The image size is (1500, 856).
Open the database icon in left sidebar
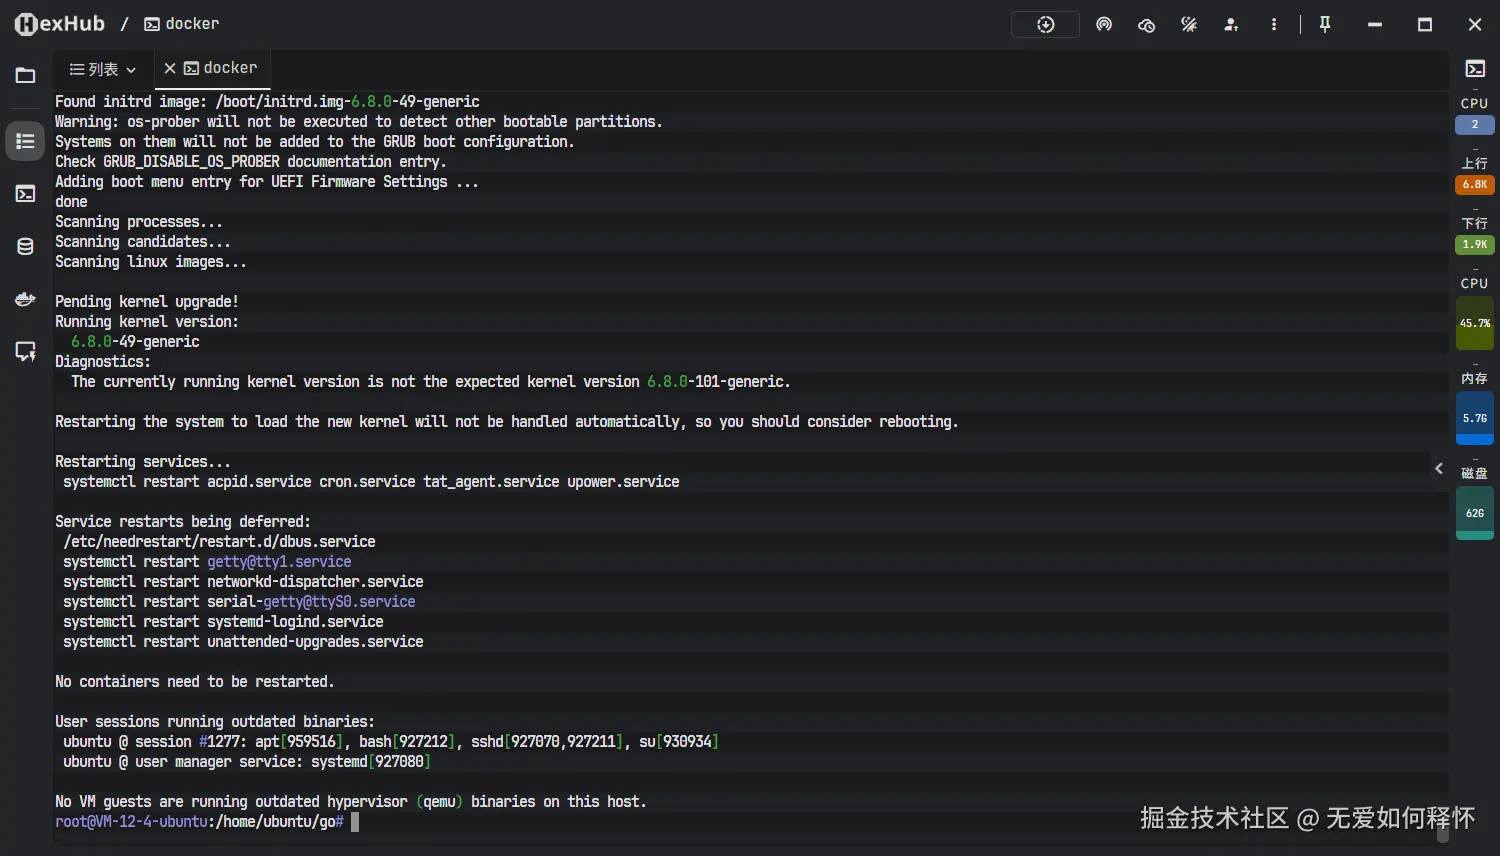(25, 247)
